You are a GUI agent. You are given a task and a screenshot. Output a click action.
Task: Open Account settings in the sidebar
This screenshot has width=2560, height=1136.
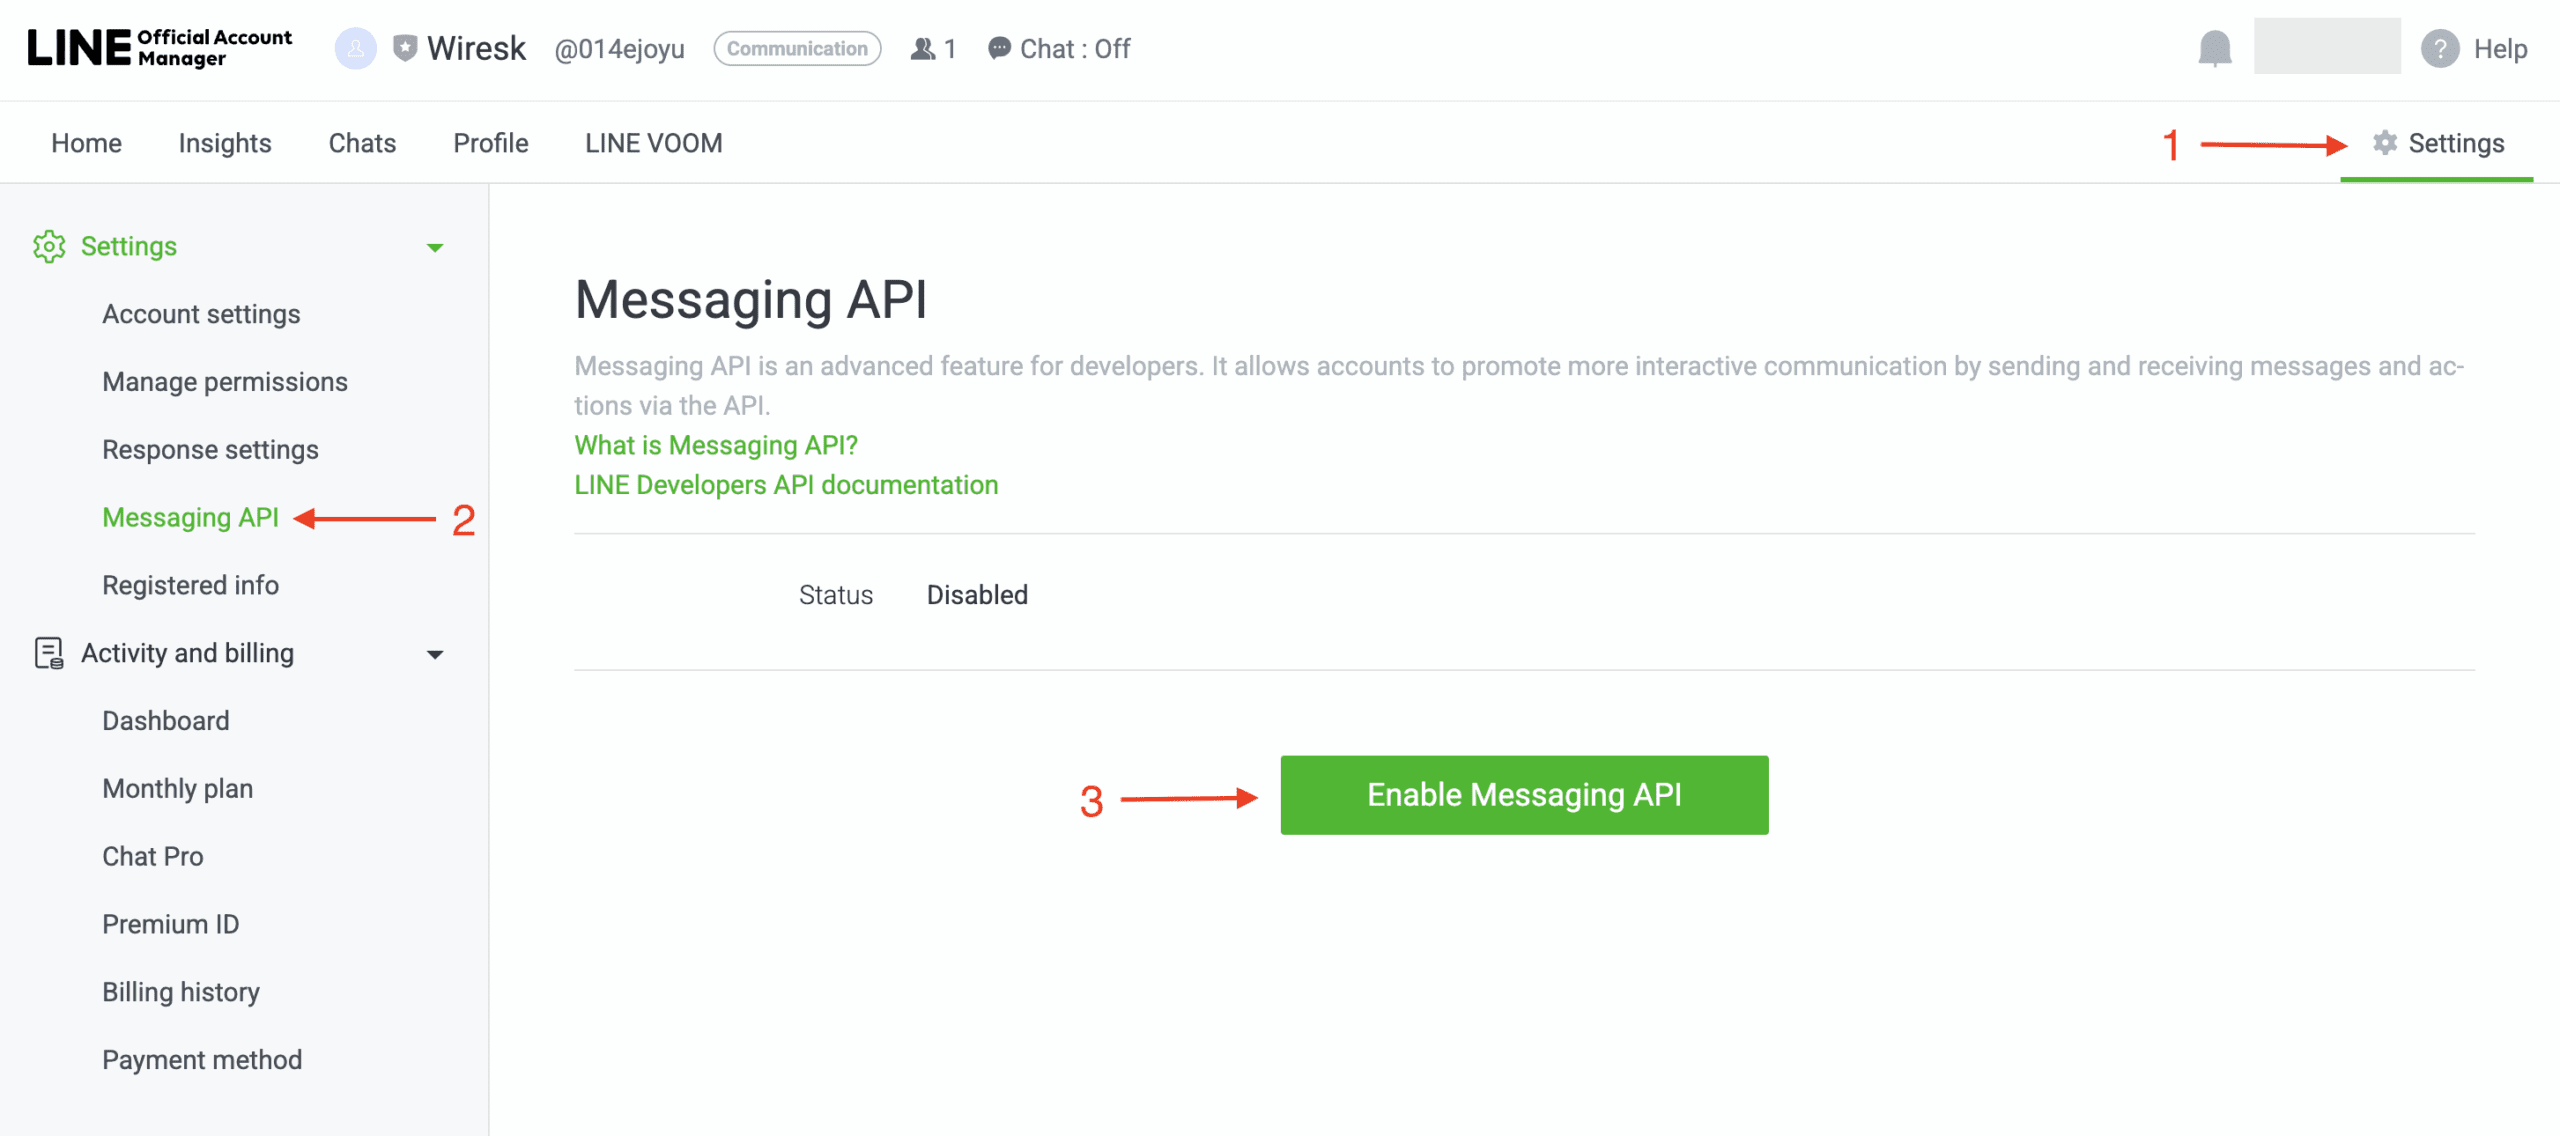click(x=201, y=314)
